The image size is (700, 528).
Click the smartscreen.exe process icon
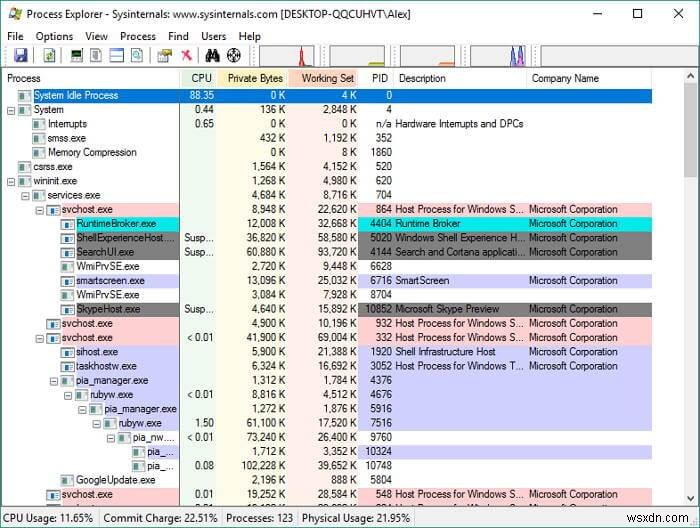coord(68,281)
